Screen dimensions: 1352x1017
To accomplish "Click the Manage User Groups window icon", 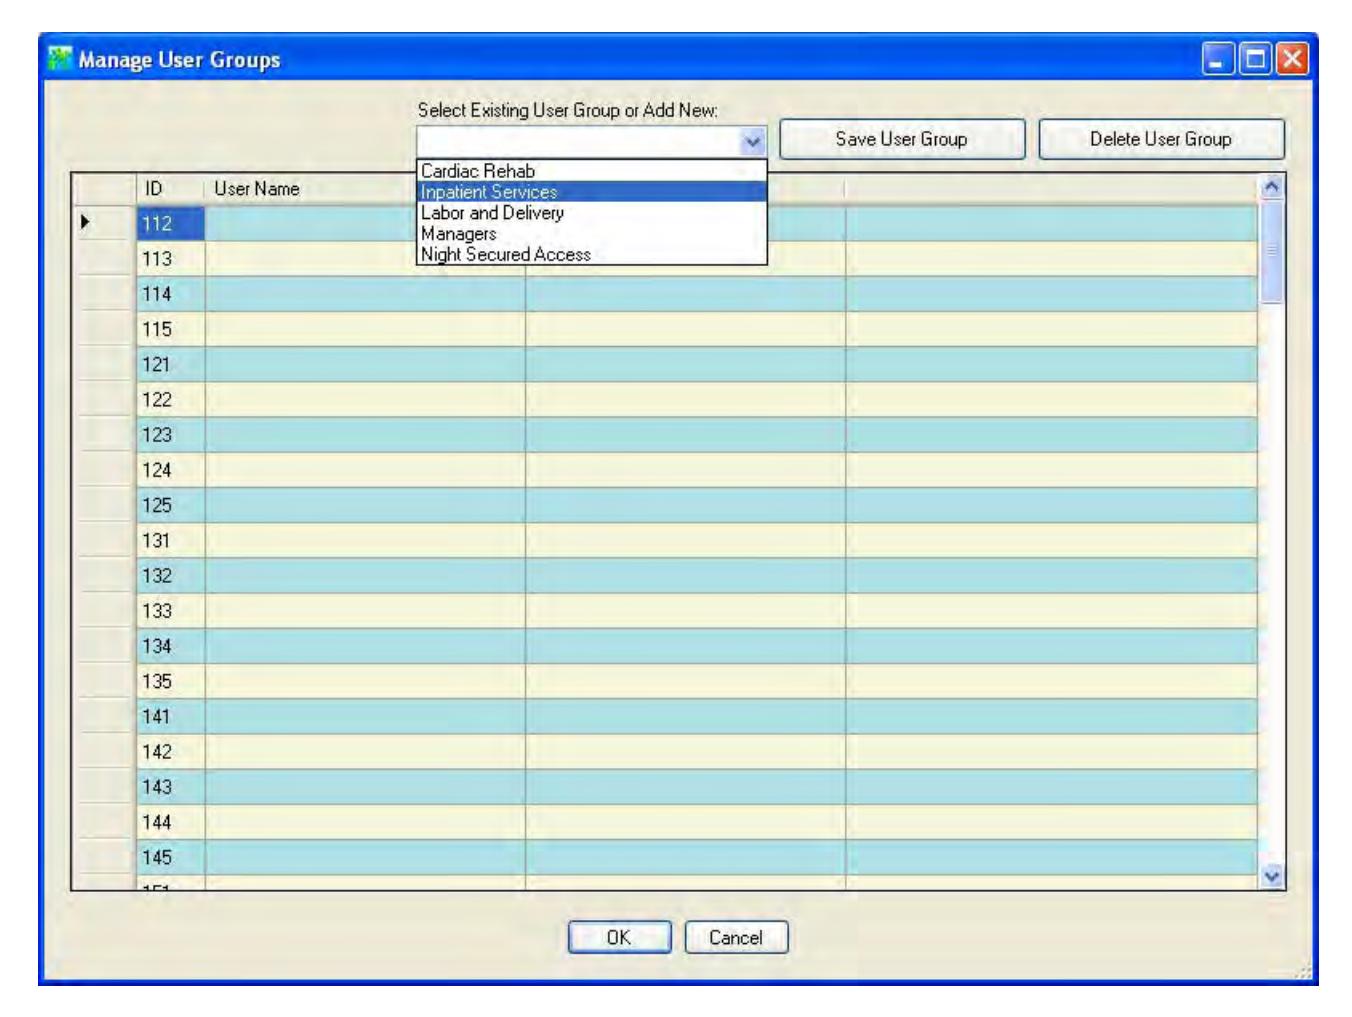I will (60, 59).
